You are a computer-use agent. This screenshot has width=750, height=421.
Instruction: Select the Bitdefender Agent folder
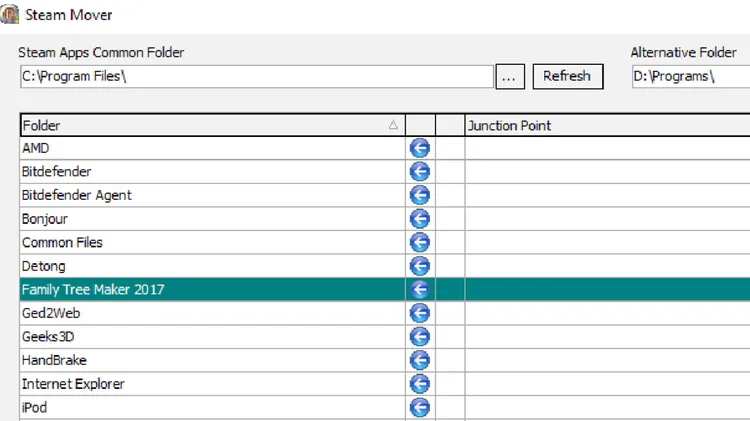tap(212, 195)
